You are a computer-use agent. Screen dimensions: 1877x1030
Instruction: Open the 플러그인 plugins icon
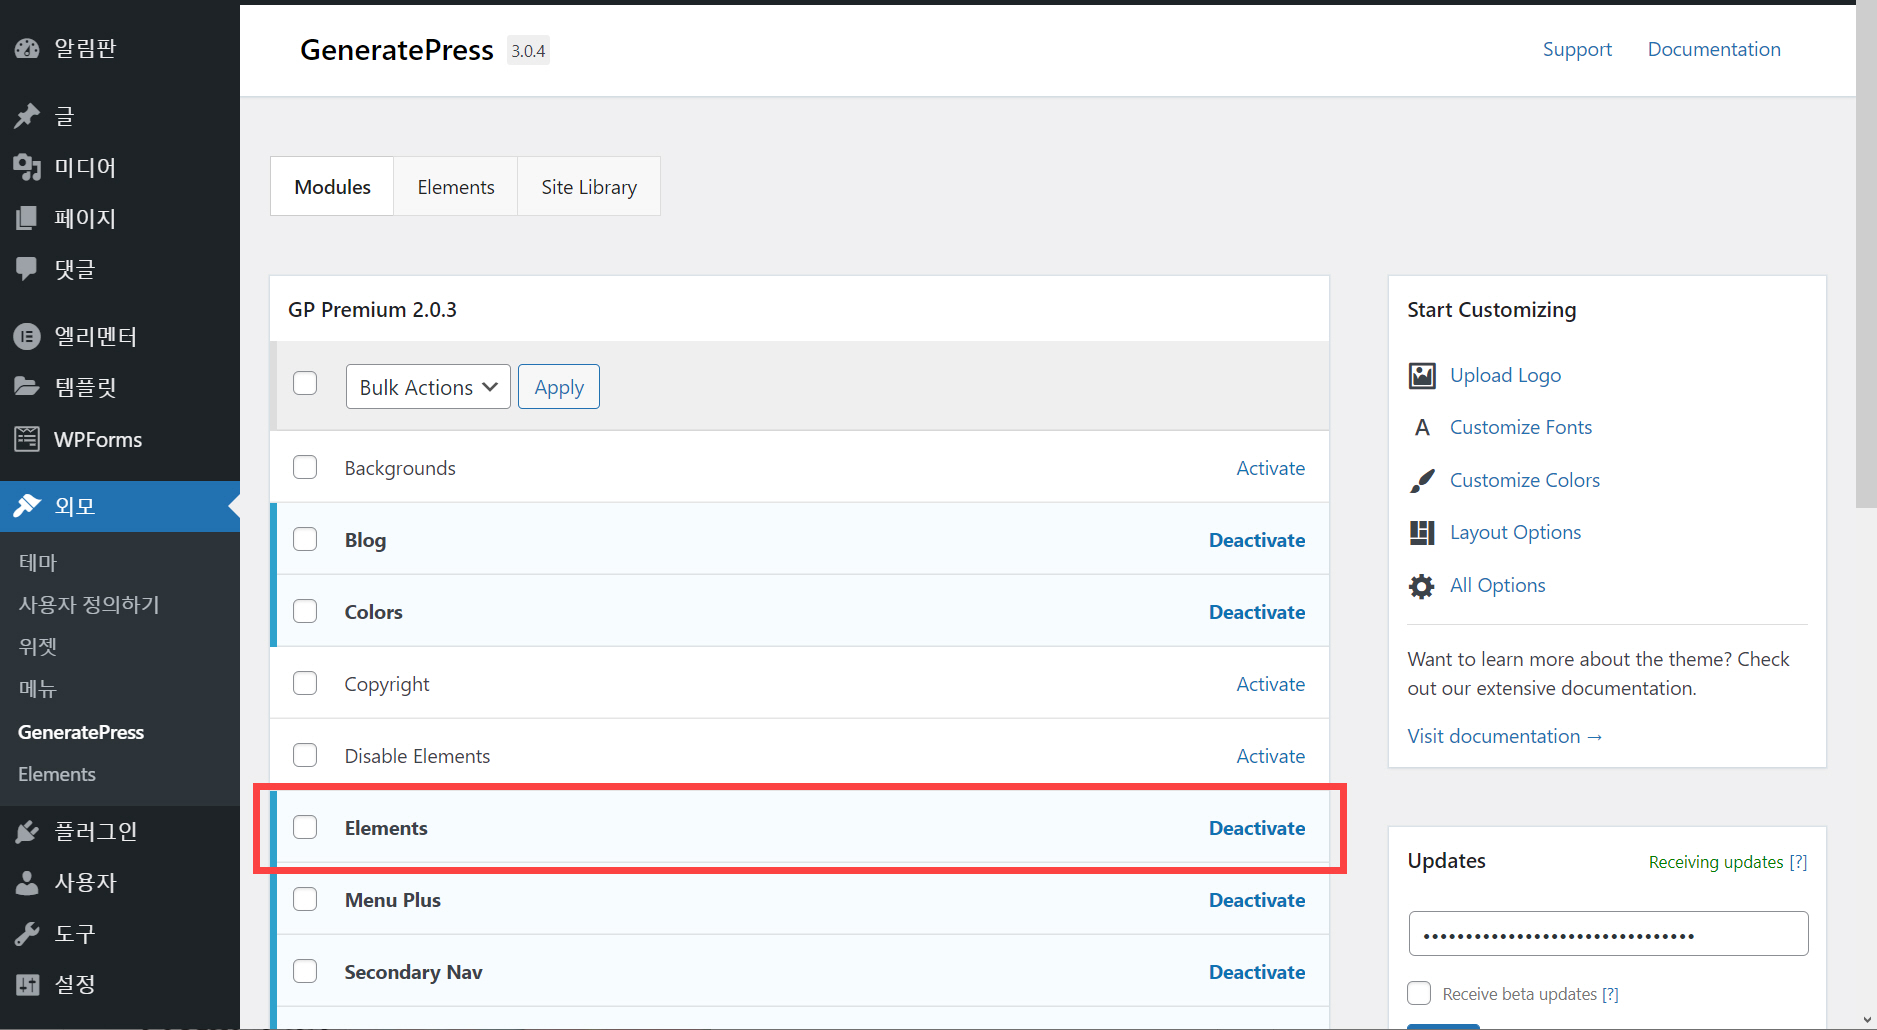click(x=27, y=831)
